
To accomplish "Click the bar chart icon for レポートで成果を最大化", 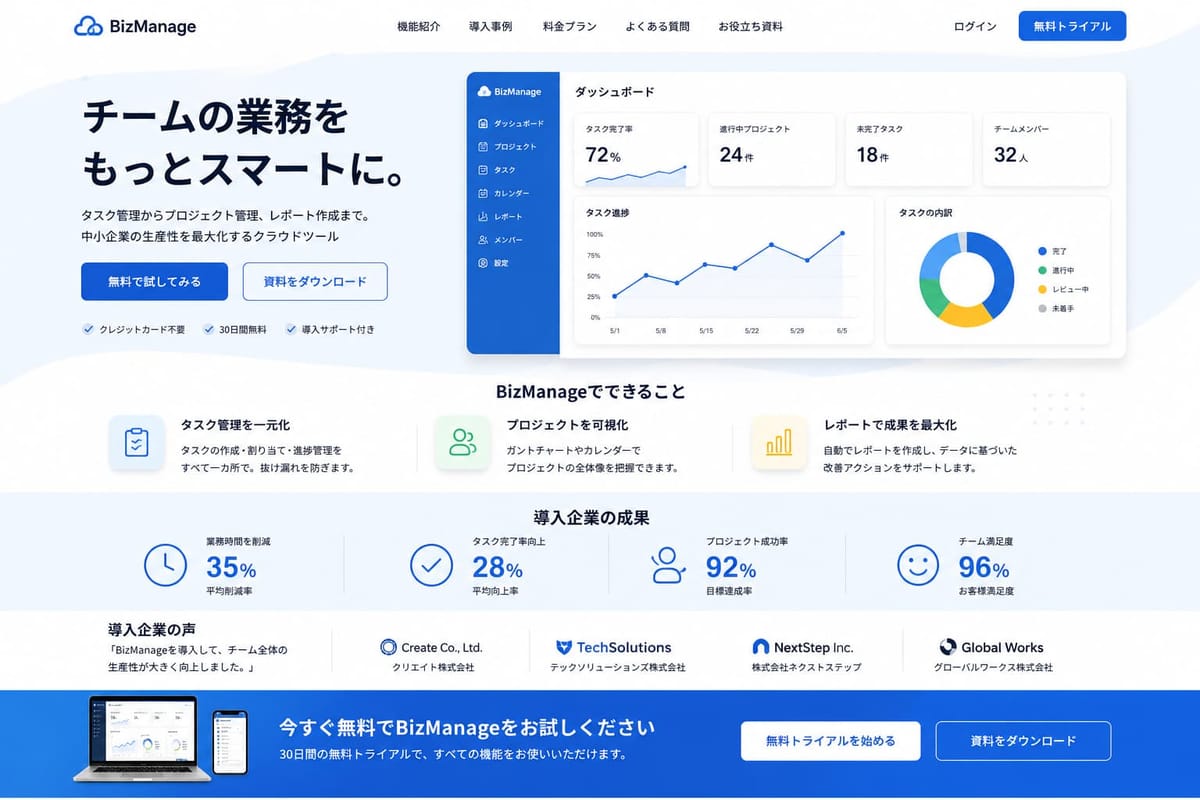I will [779, 442].
